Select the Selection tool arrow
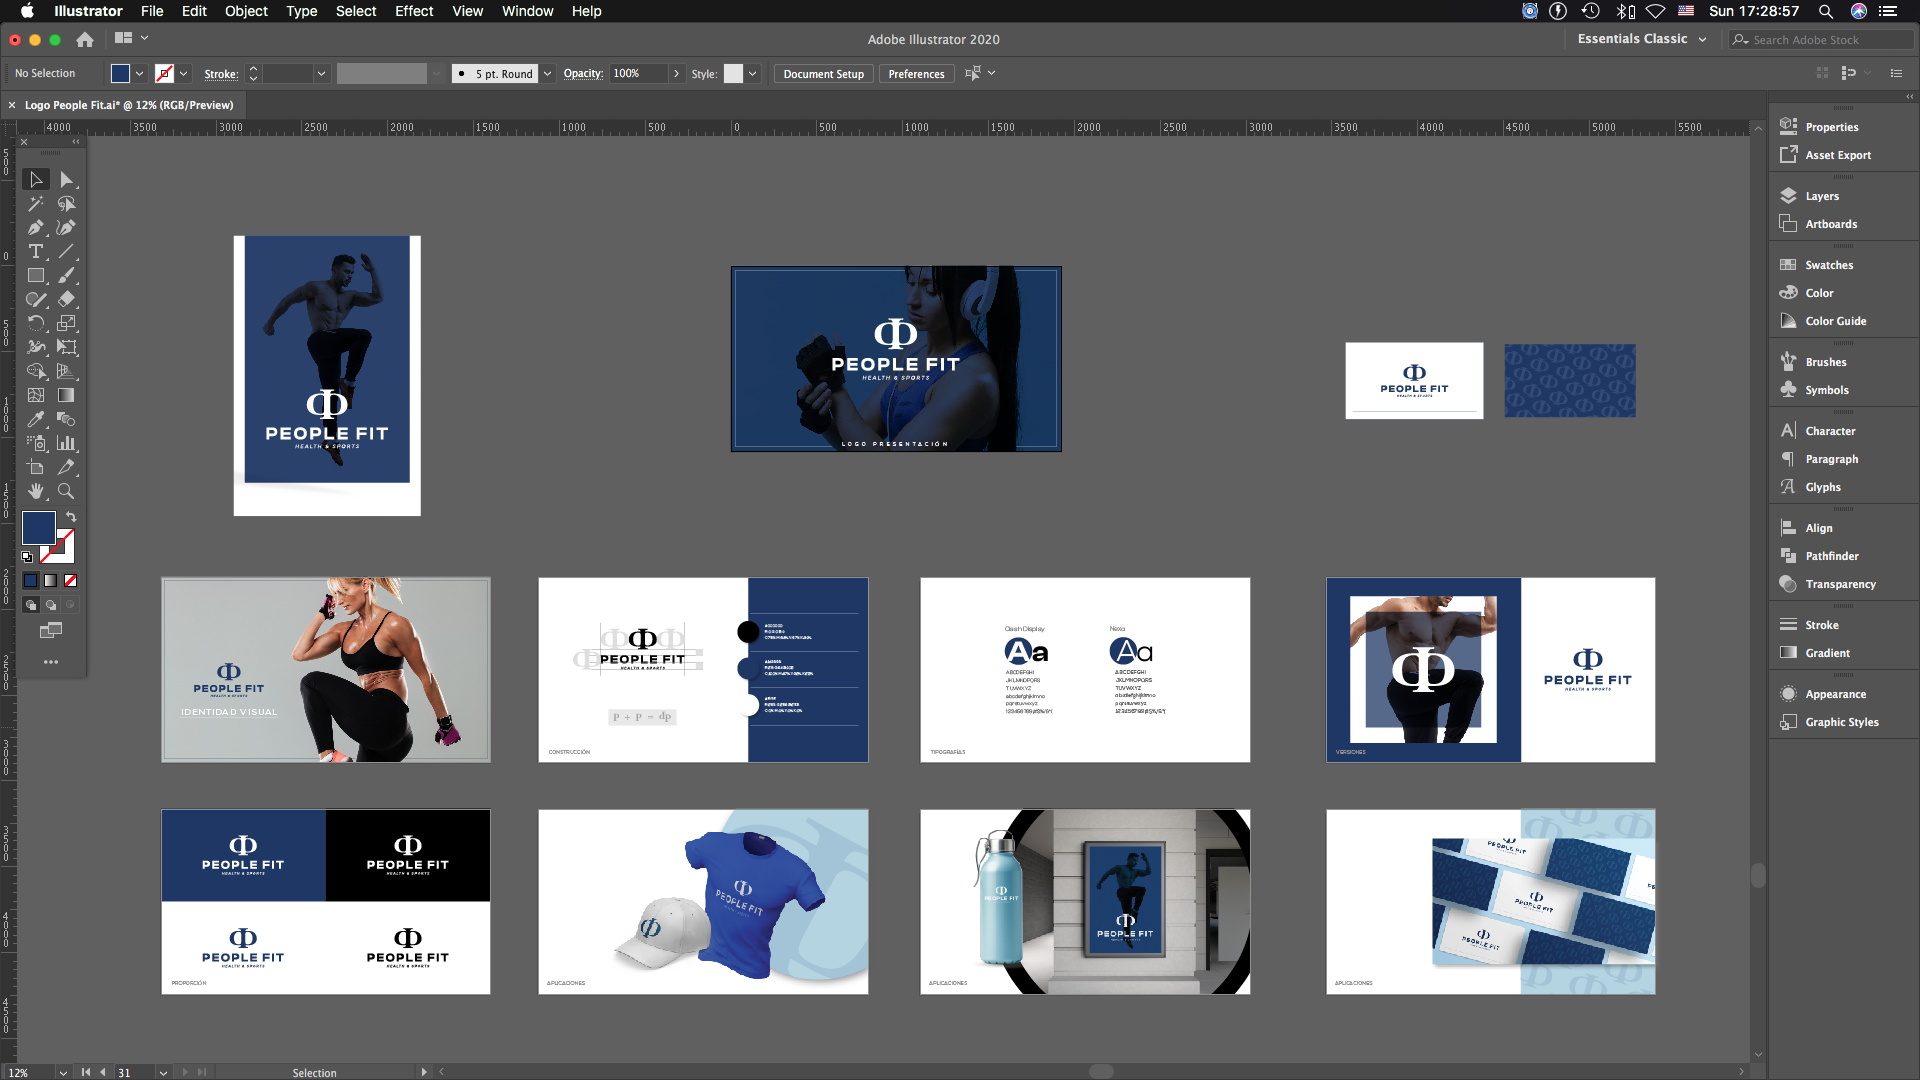The width and height of the screenshot is (1920, 1080). tap(36, 180)
